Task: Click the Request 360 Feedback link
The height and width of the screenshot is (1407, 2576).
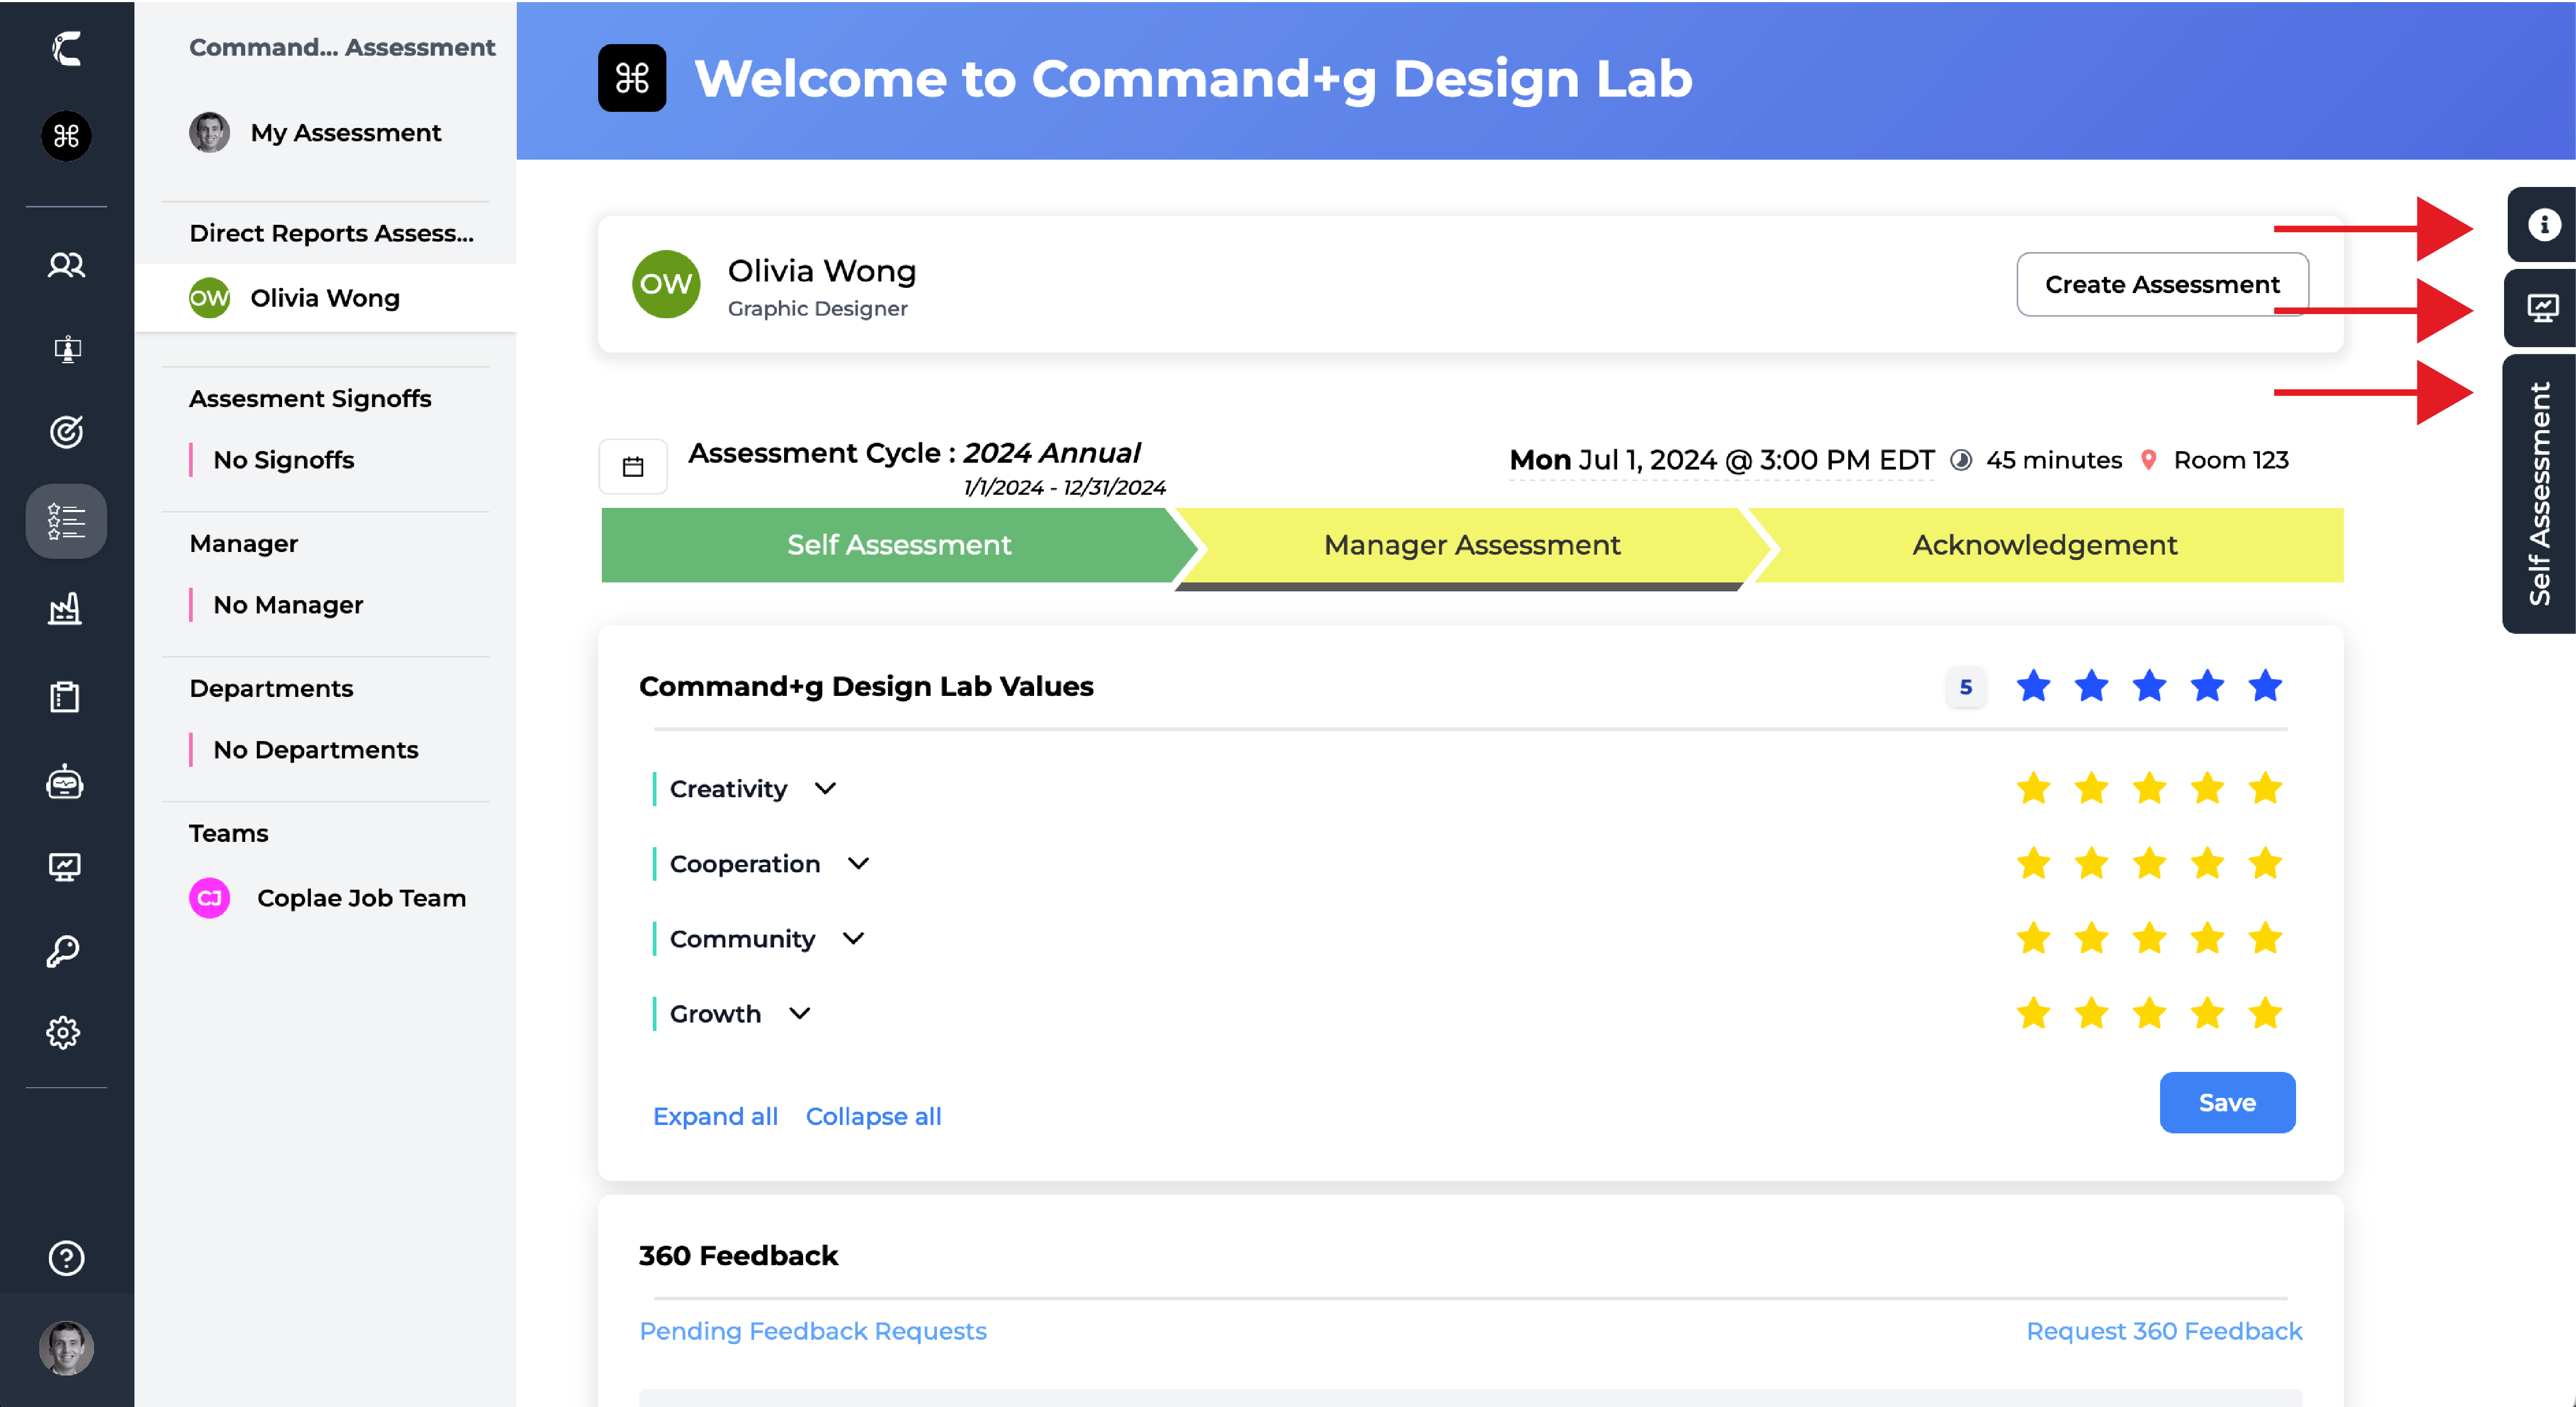Action: pyautogui.click(x=2164, y=1331)
